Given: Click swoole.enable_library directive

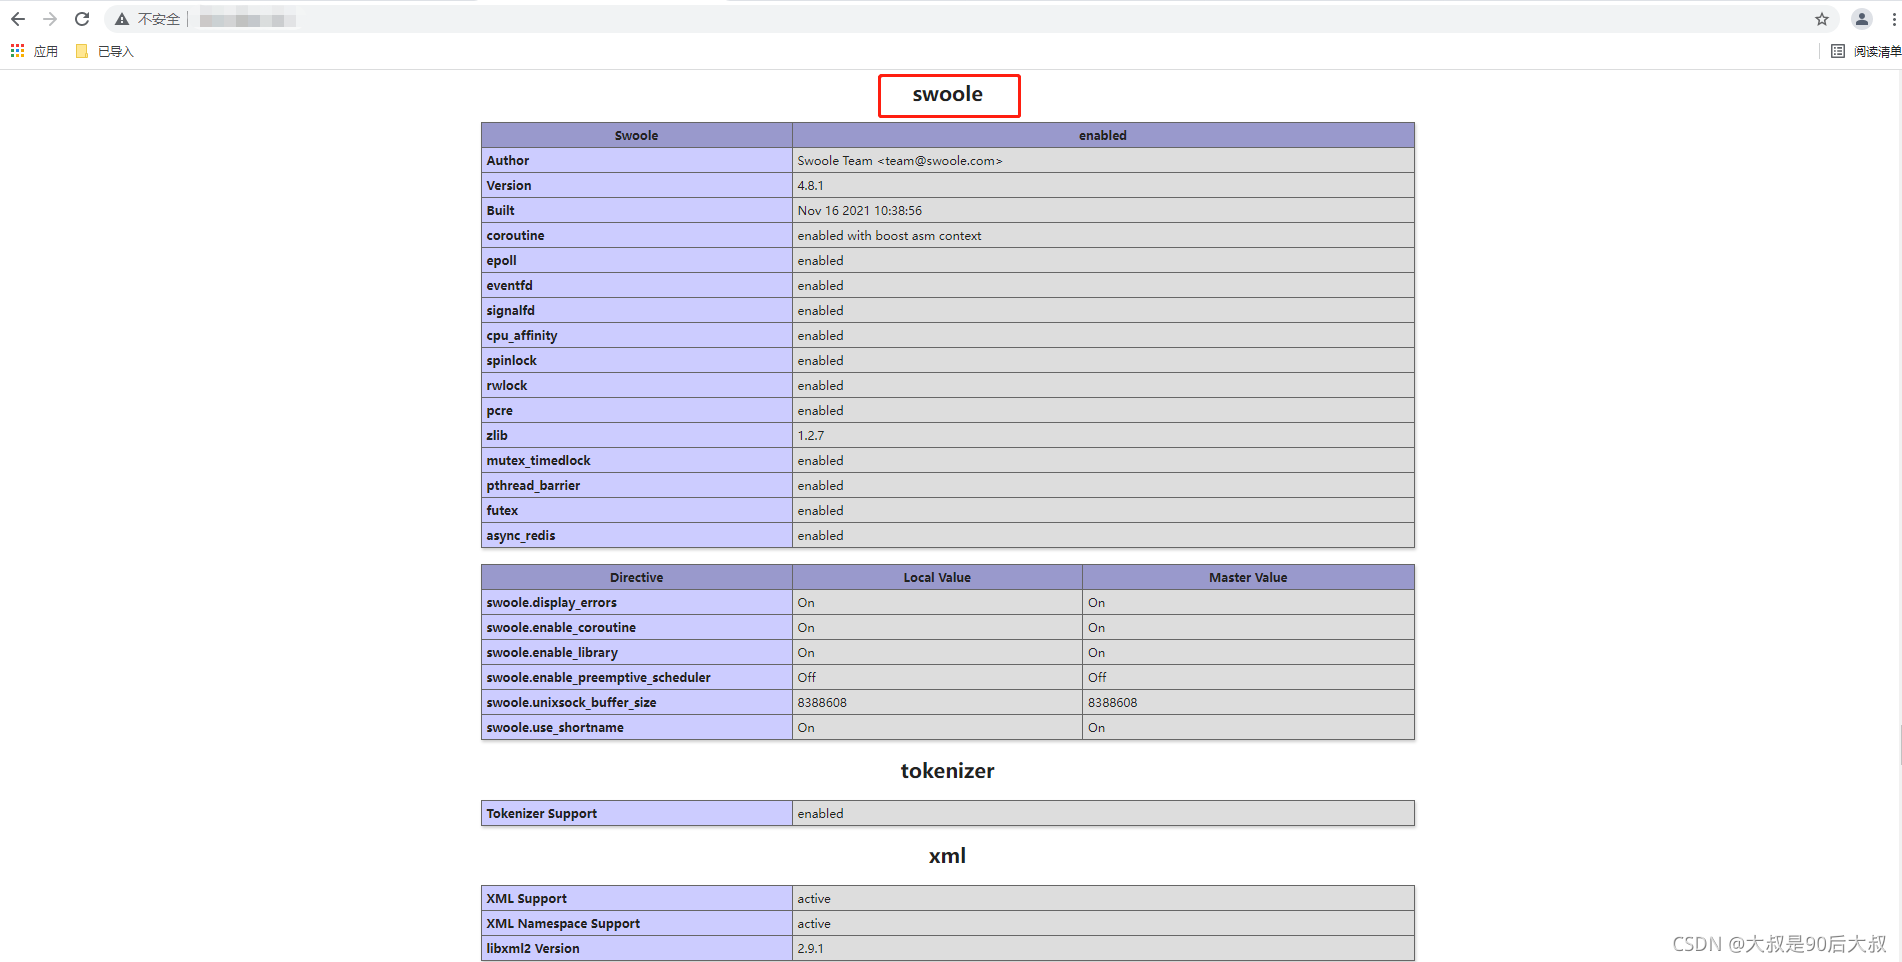Looking at the screenshot, I should pos(552,652).
